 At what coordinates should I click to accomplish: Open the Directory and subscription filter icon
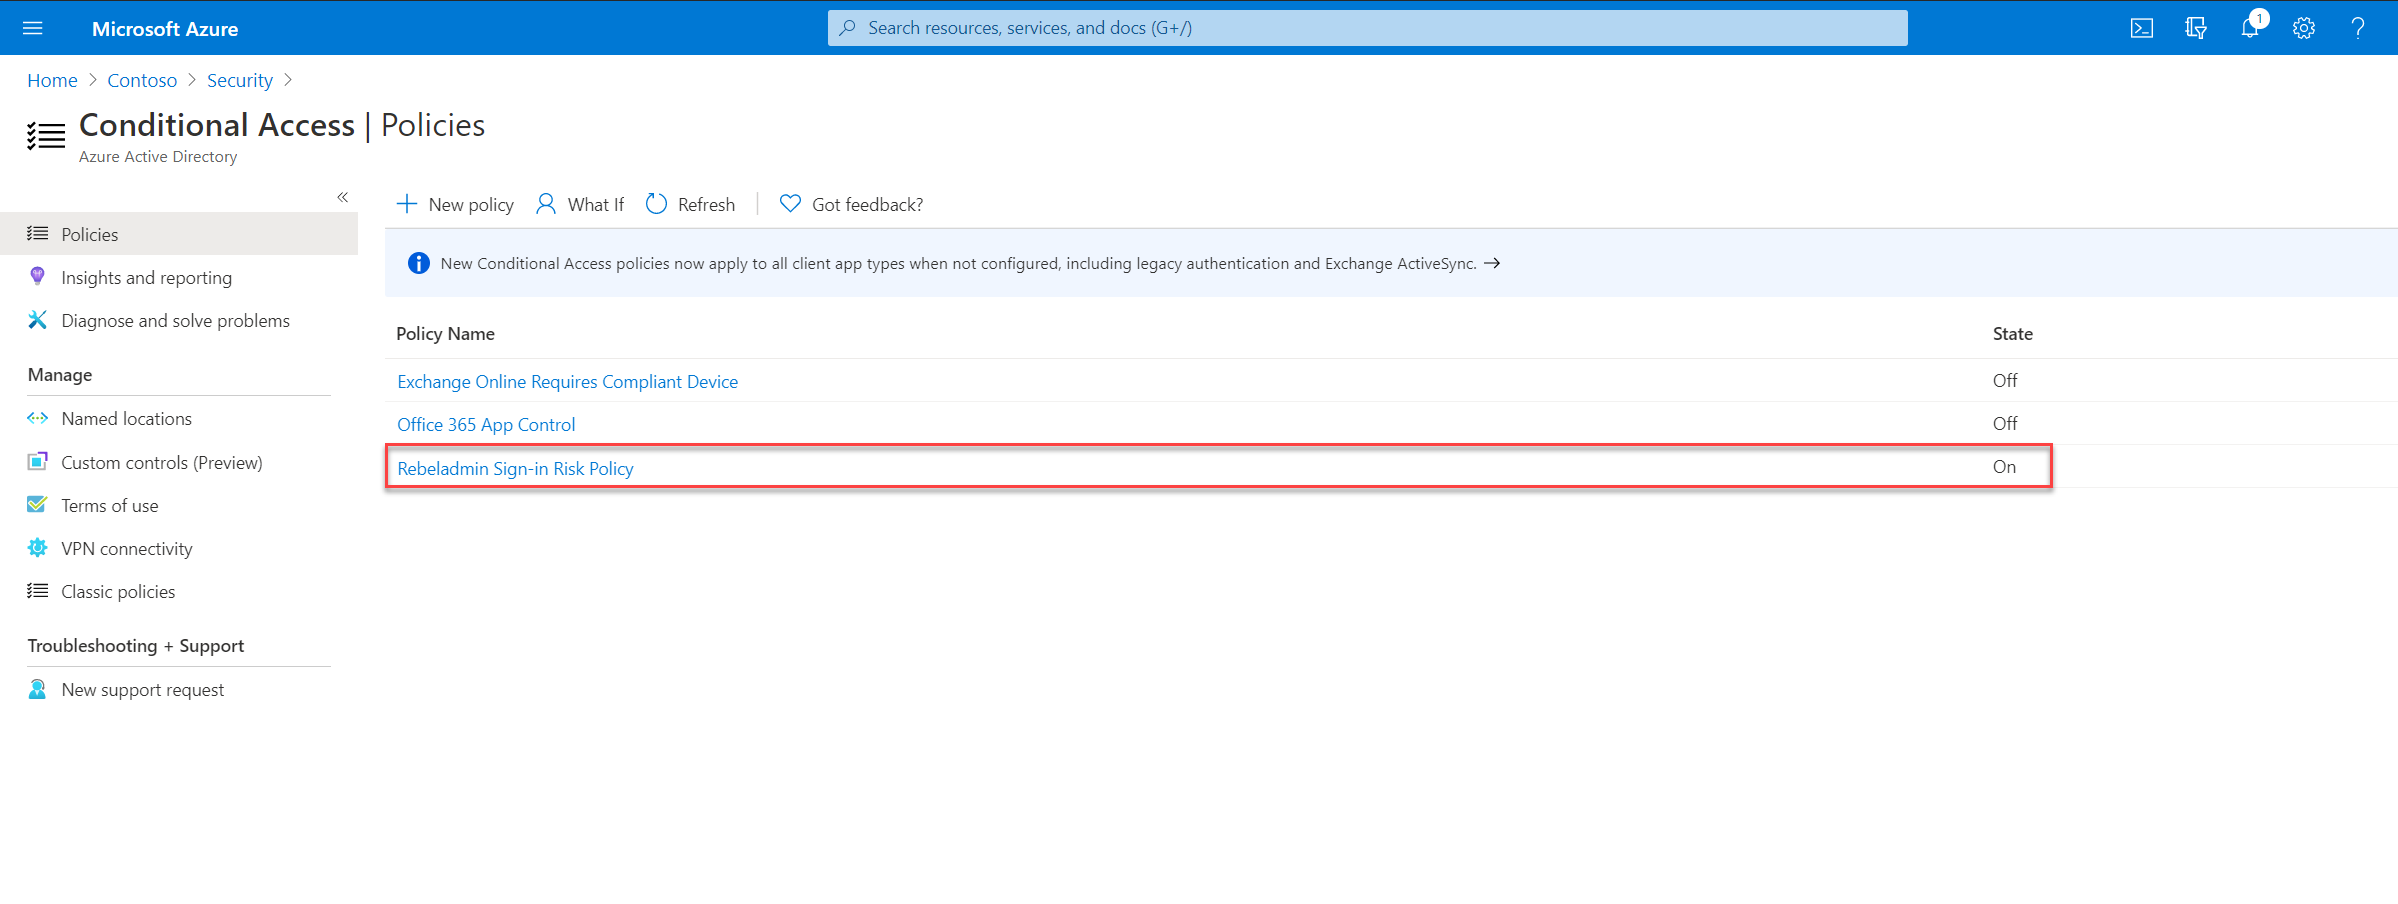[2195, 28]
